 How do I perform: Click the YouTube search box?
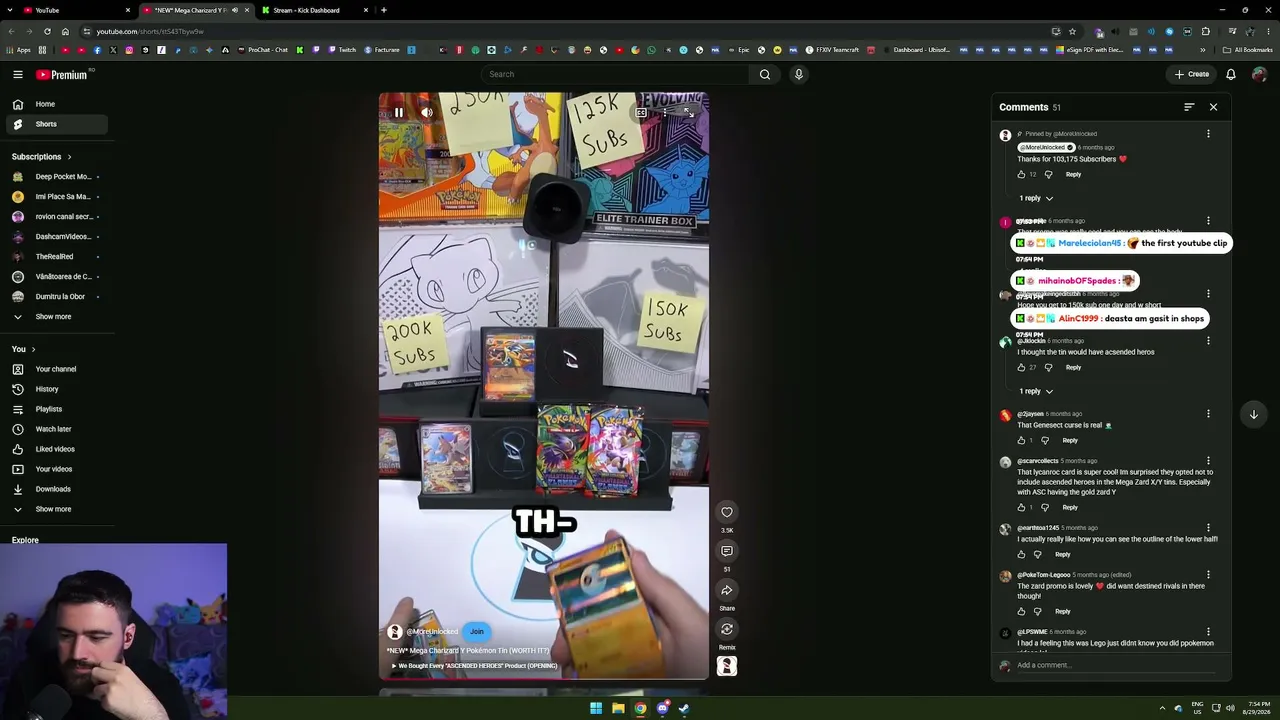point(614,74)
